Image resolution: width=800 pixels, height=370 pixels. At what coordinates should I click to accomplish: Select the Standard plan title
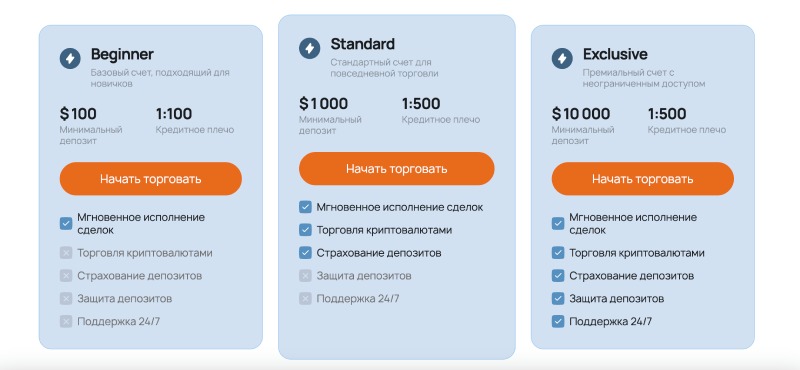tap(363, 44)
